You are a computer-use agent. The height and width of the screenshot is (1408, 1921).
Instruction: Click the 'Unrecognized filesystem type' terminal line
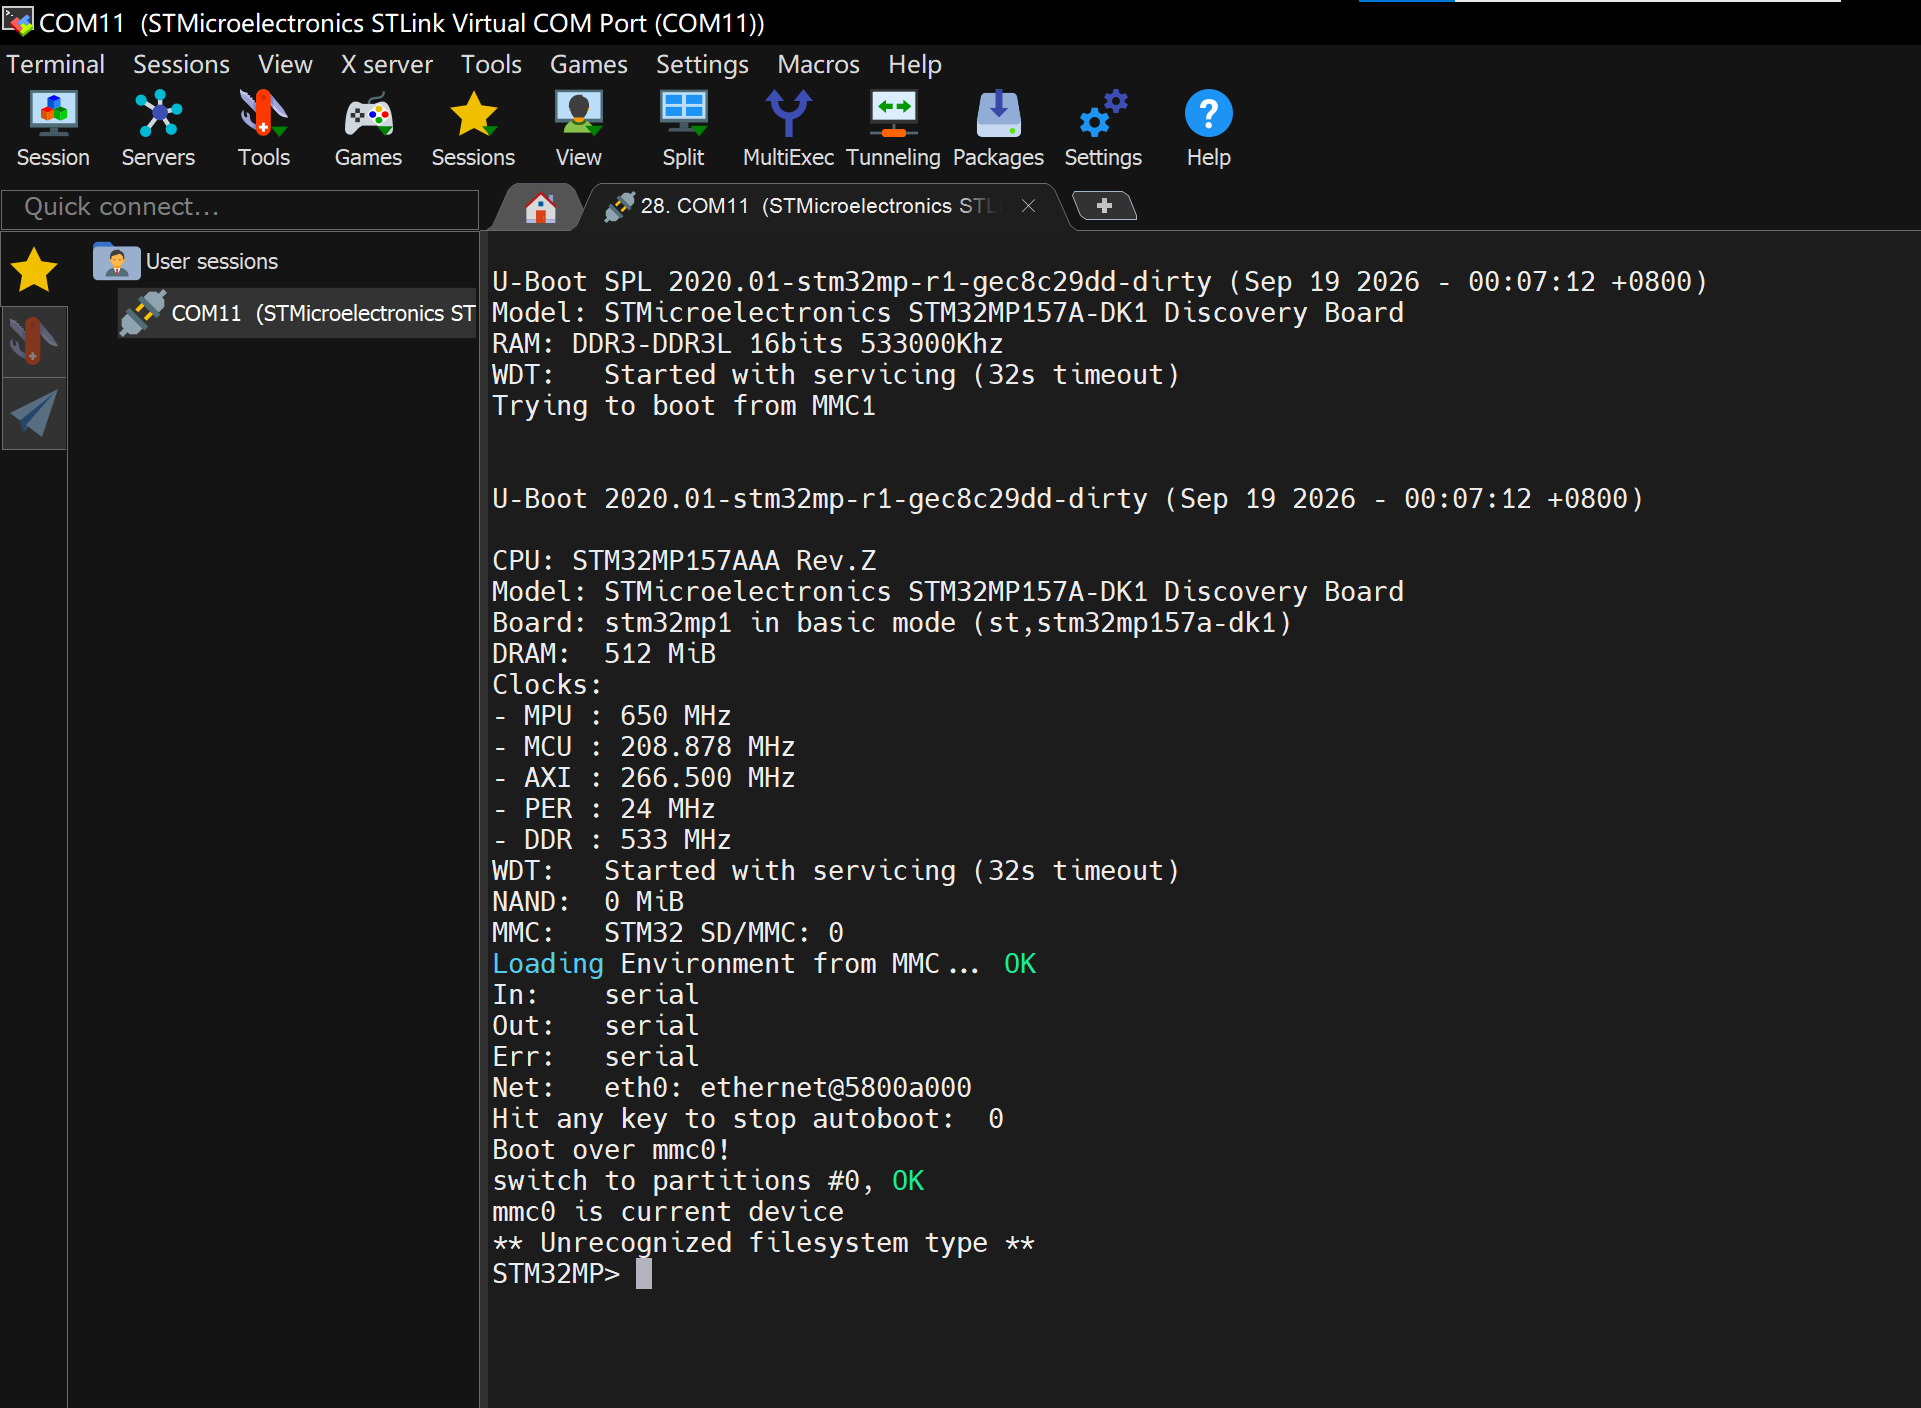763,1243
